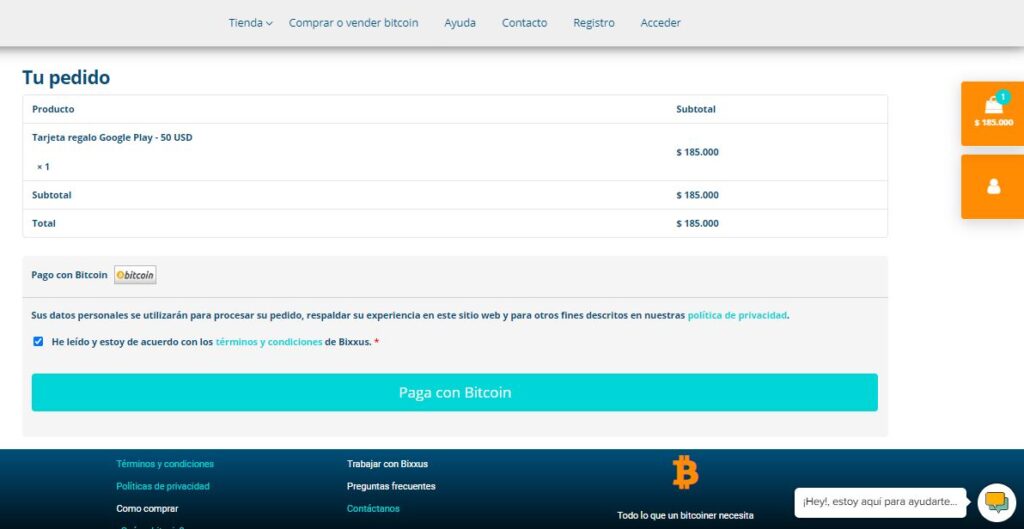Screen dimensions: 1024x529
Task: Go to Registro page
Action: pyautogui.click(x=594, y=23)
